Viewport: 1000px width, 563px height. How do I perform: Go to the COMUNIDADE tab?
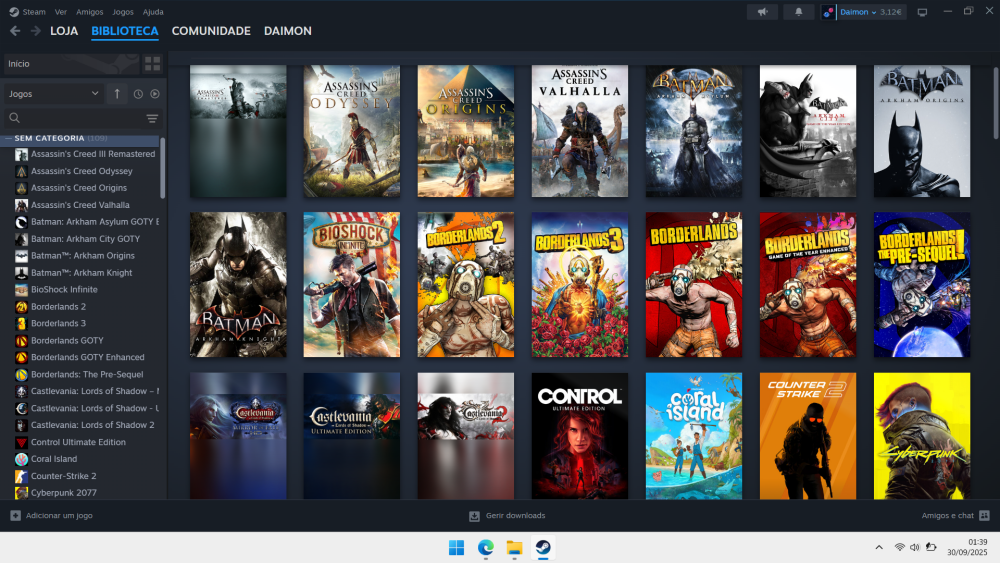[211, 31]
